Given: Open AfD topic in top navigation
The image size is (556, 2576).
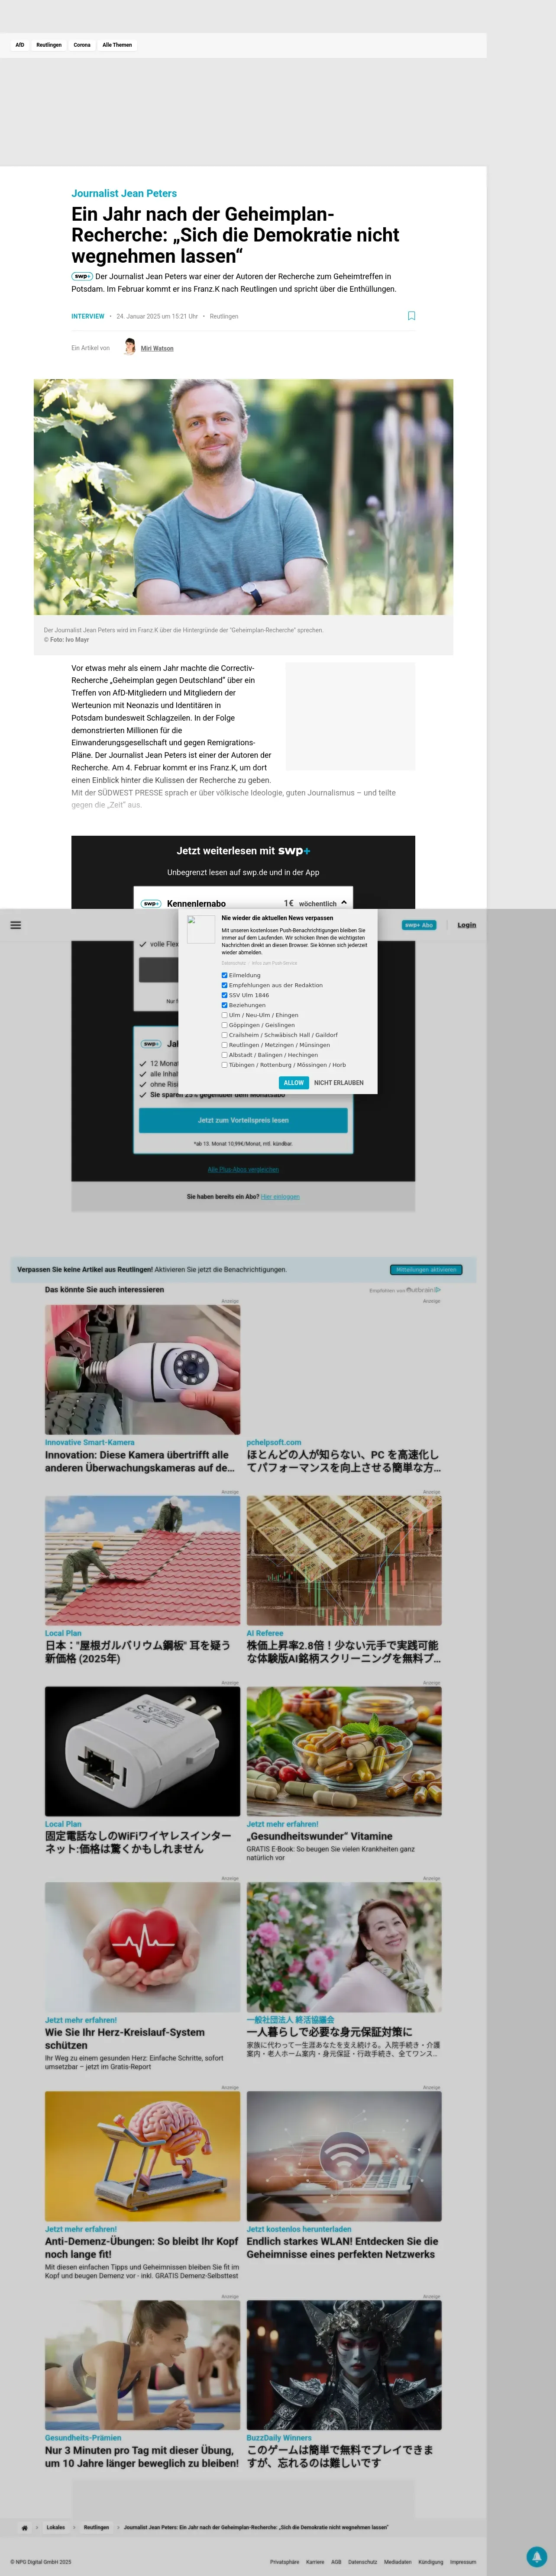Looking at the screenshot, I should pos(20,45).
